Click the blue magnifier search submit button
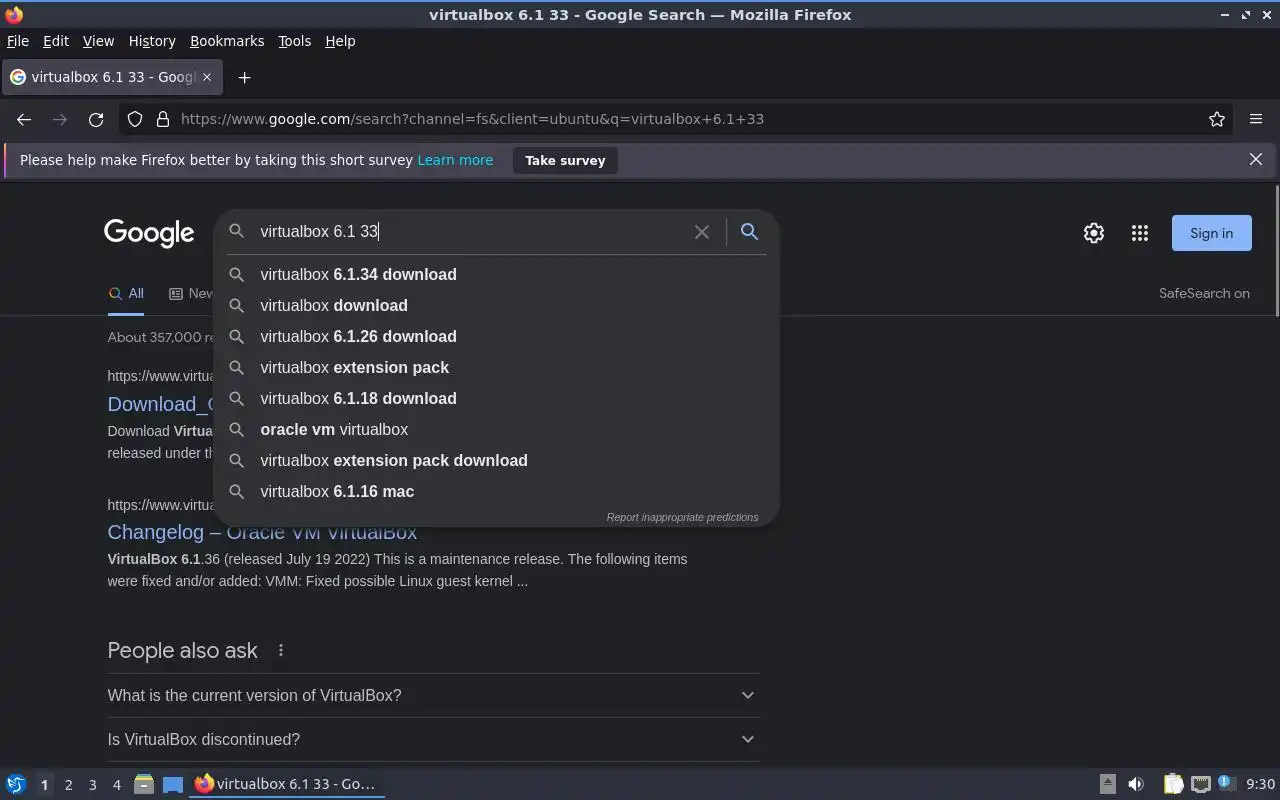 (x=749, y=232)
